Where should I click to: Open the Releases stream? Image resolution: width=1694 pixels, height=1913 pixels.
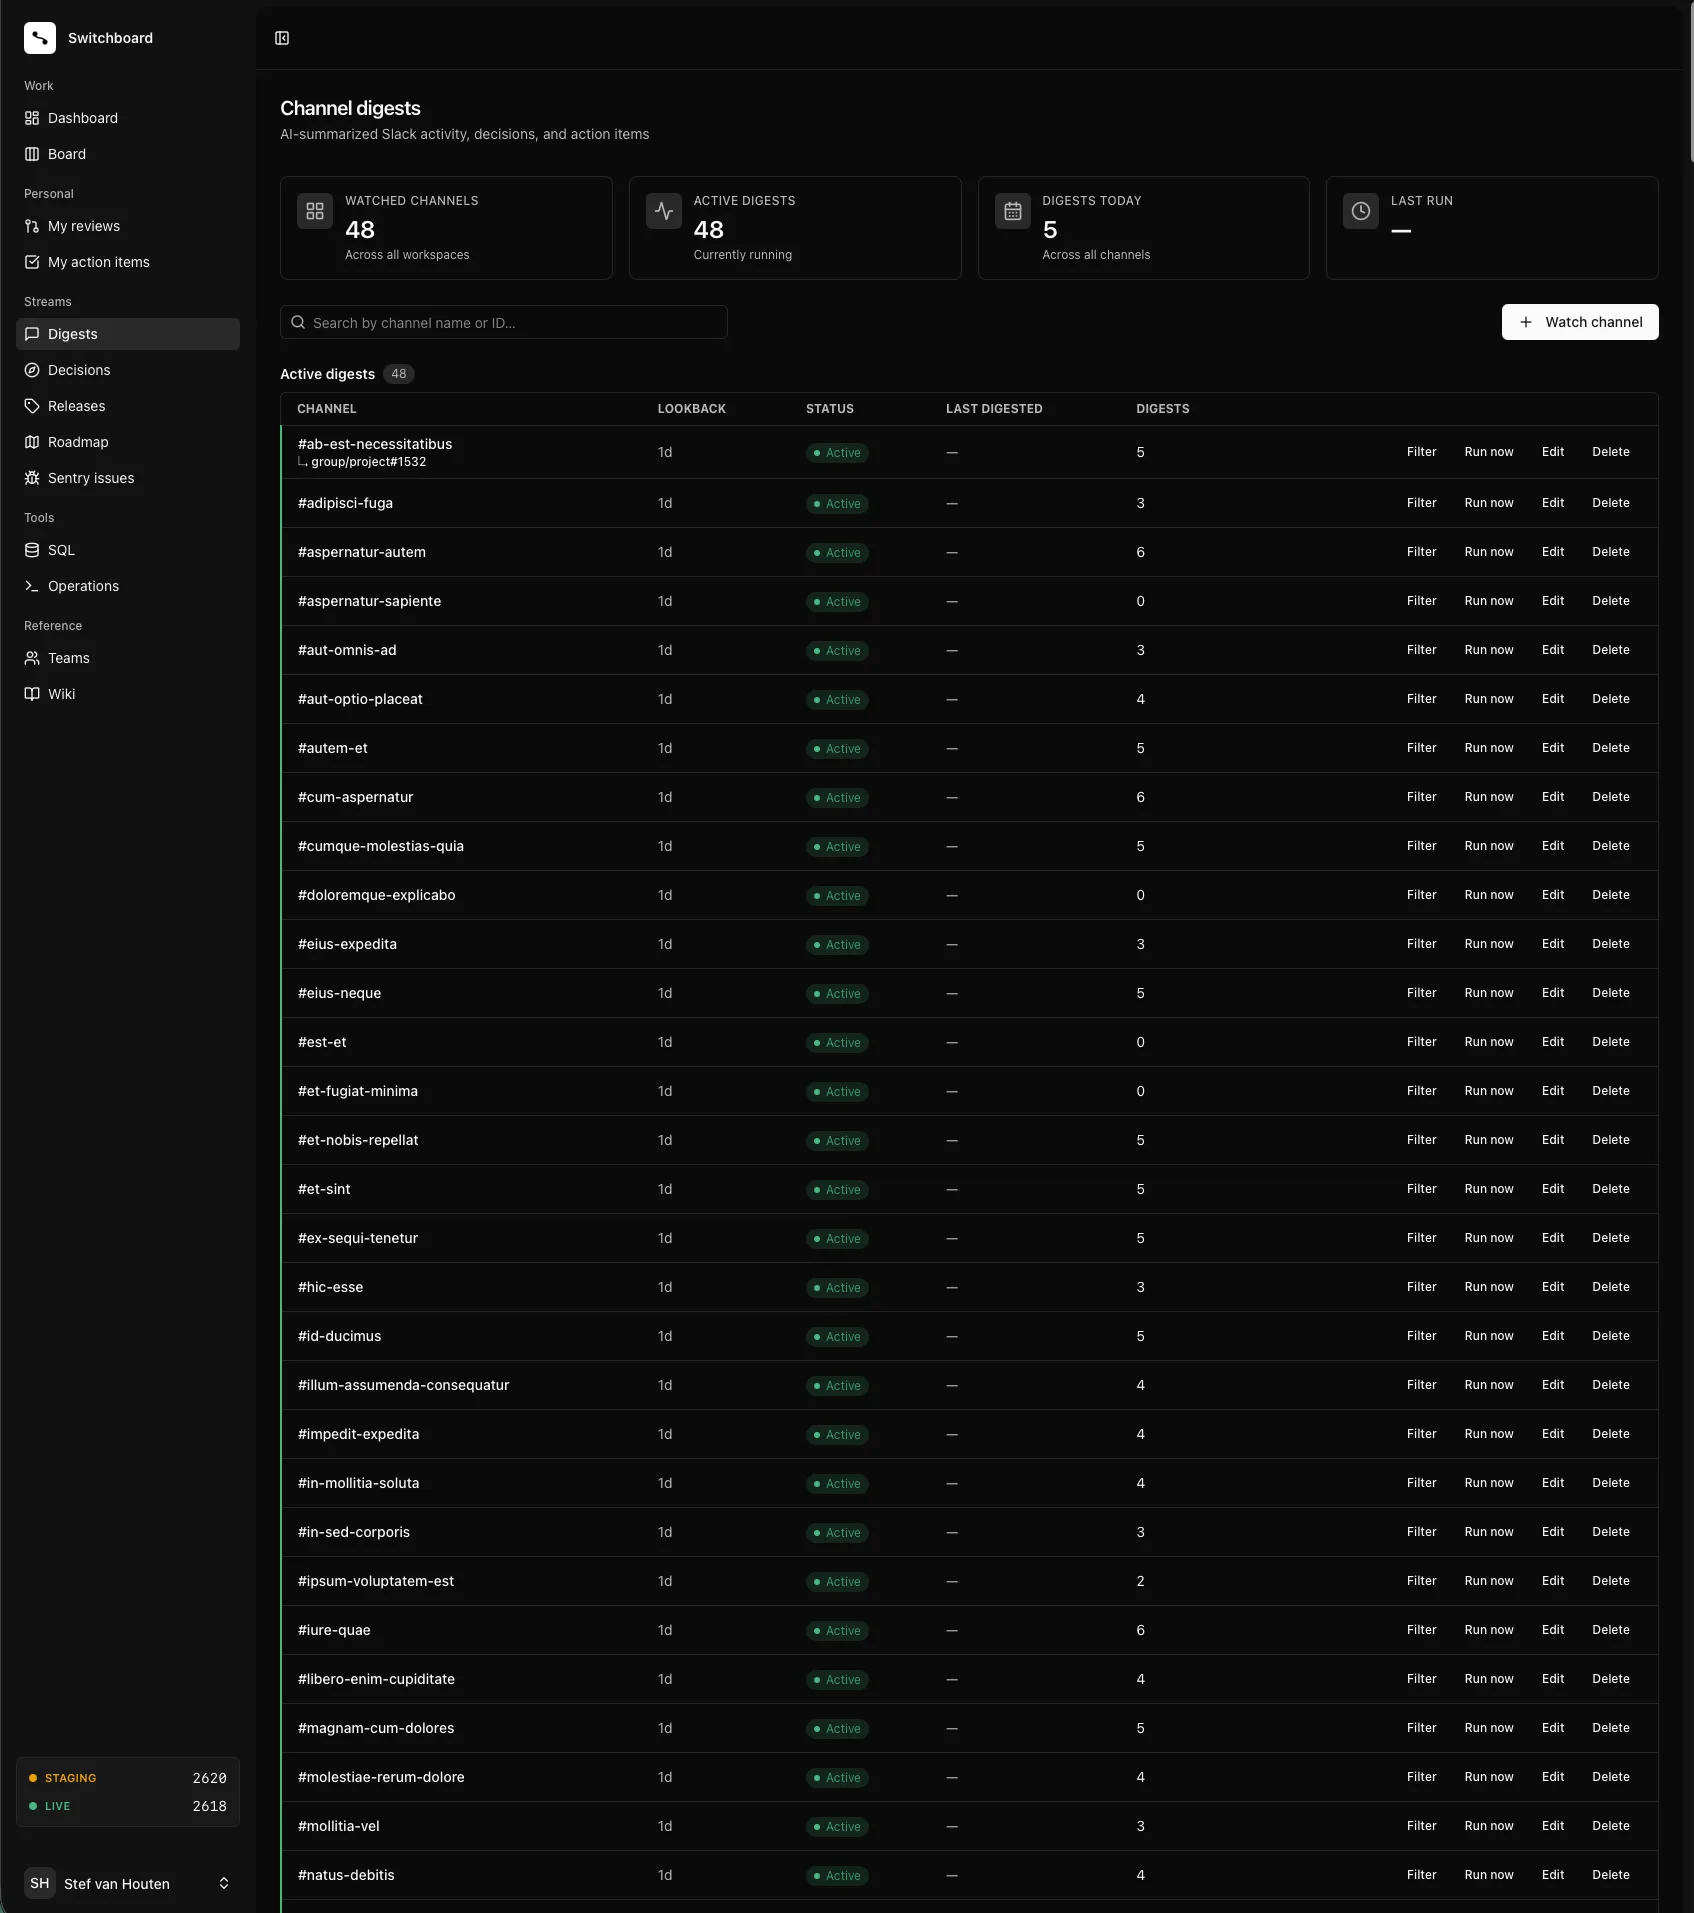coord(128,406)
